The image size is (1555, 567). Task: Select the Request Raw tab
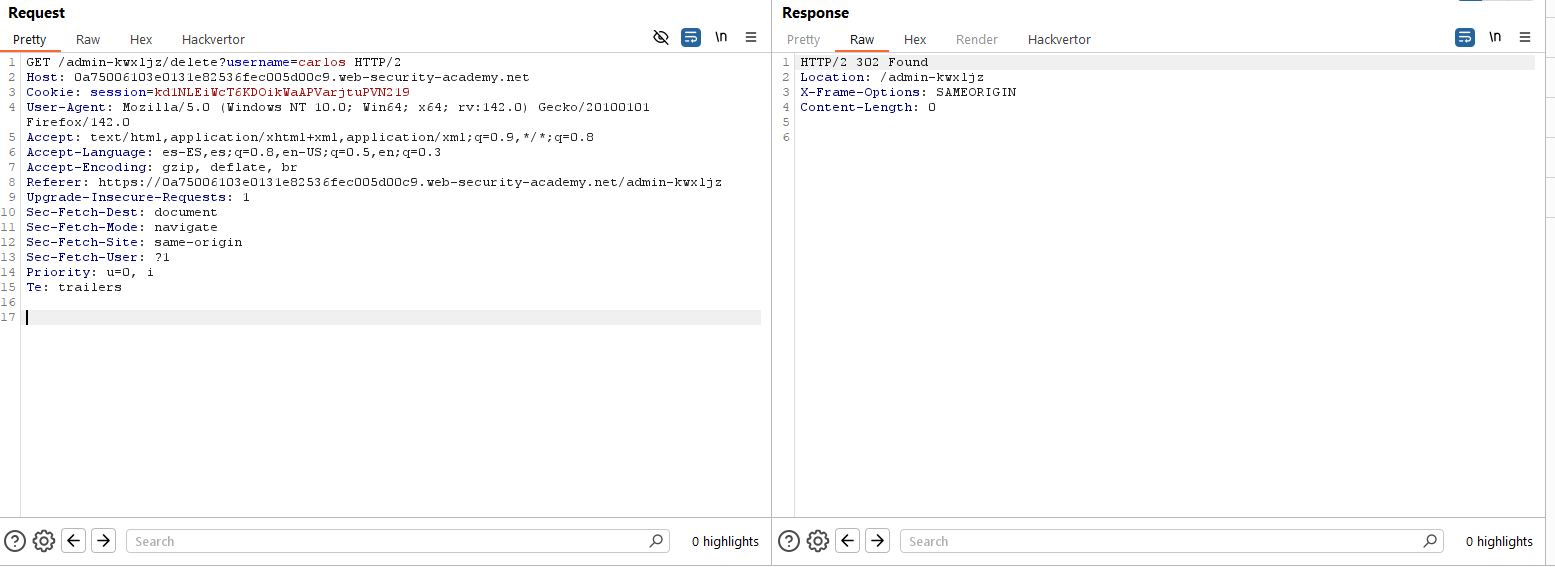[x=88, y=40]
